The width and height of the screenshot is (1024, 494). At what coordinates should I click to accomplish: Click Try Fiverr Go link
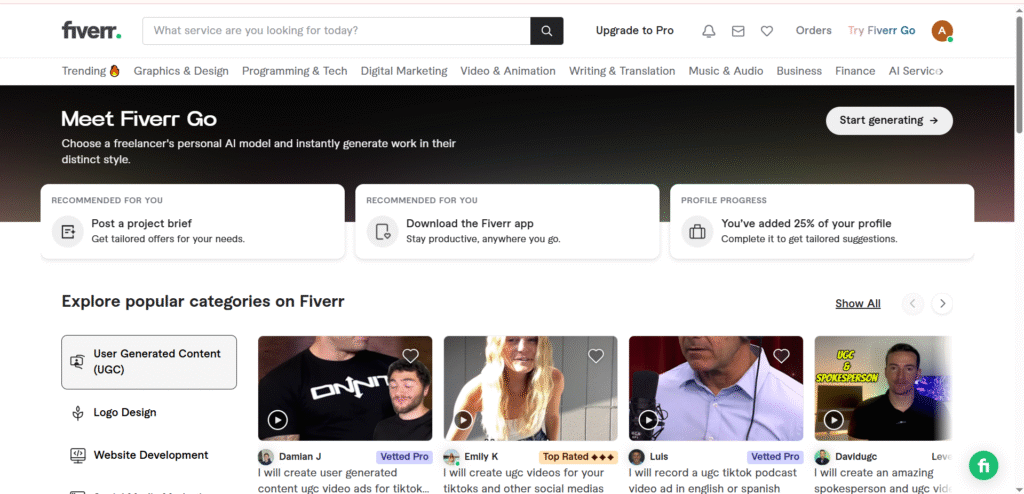click(x=881, y=31)
